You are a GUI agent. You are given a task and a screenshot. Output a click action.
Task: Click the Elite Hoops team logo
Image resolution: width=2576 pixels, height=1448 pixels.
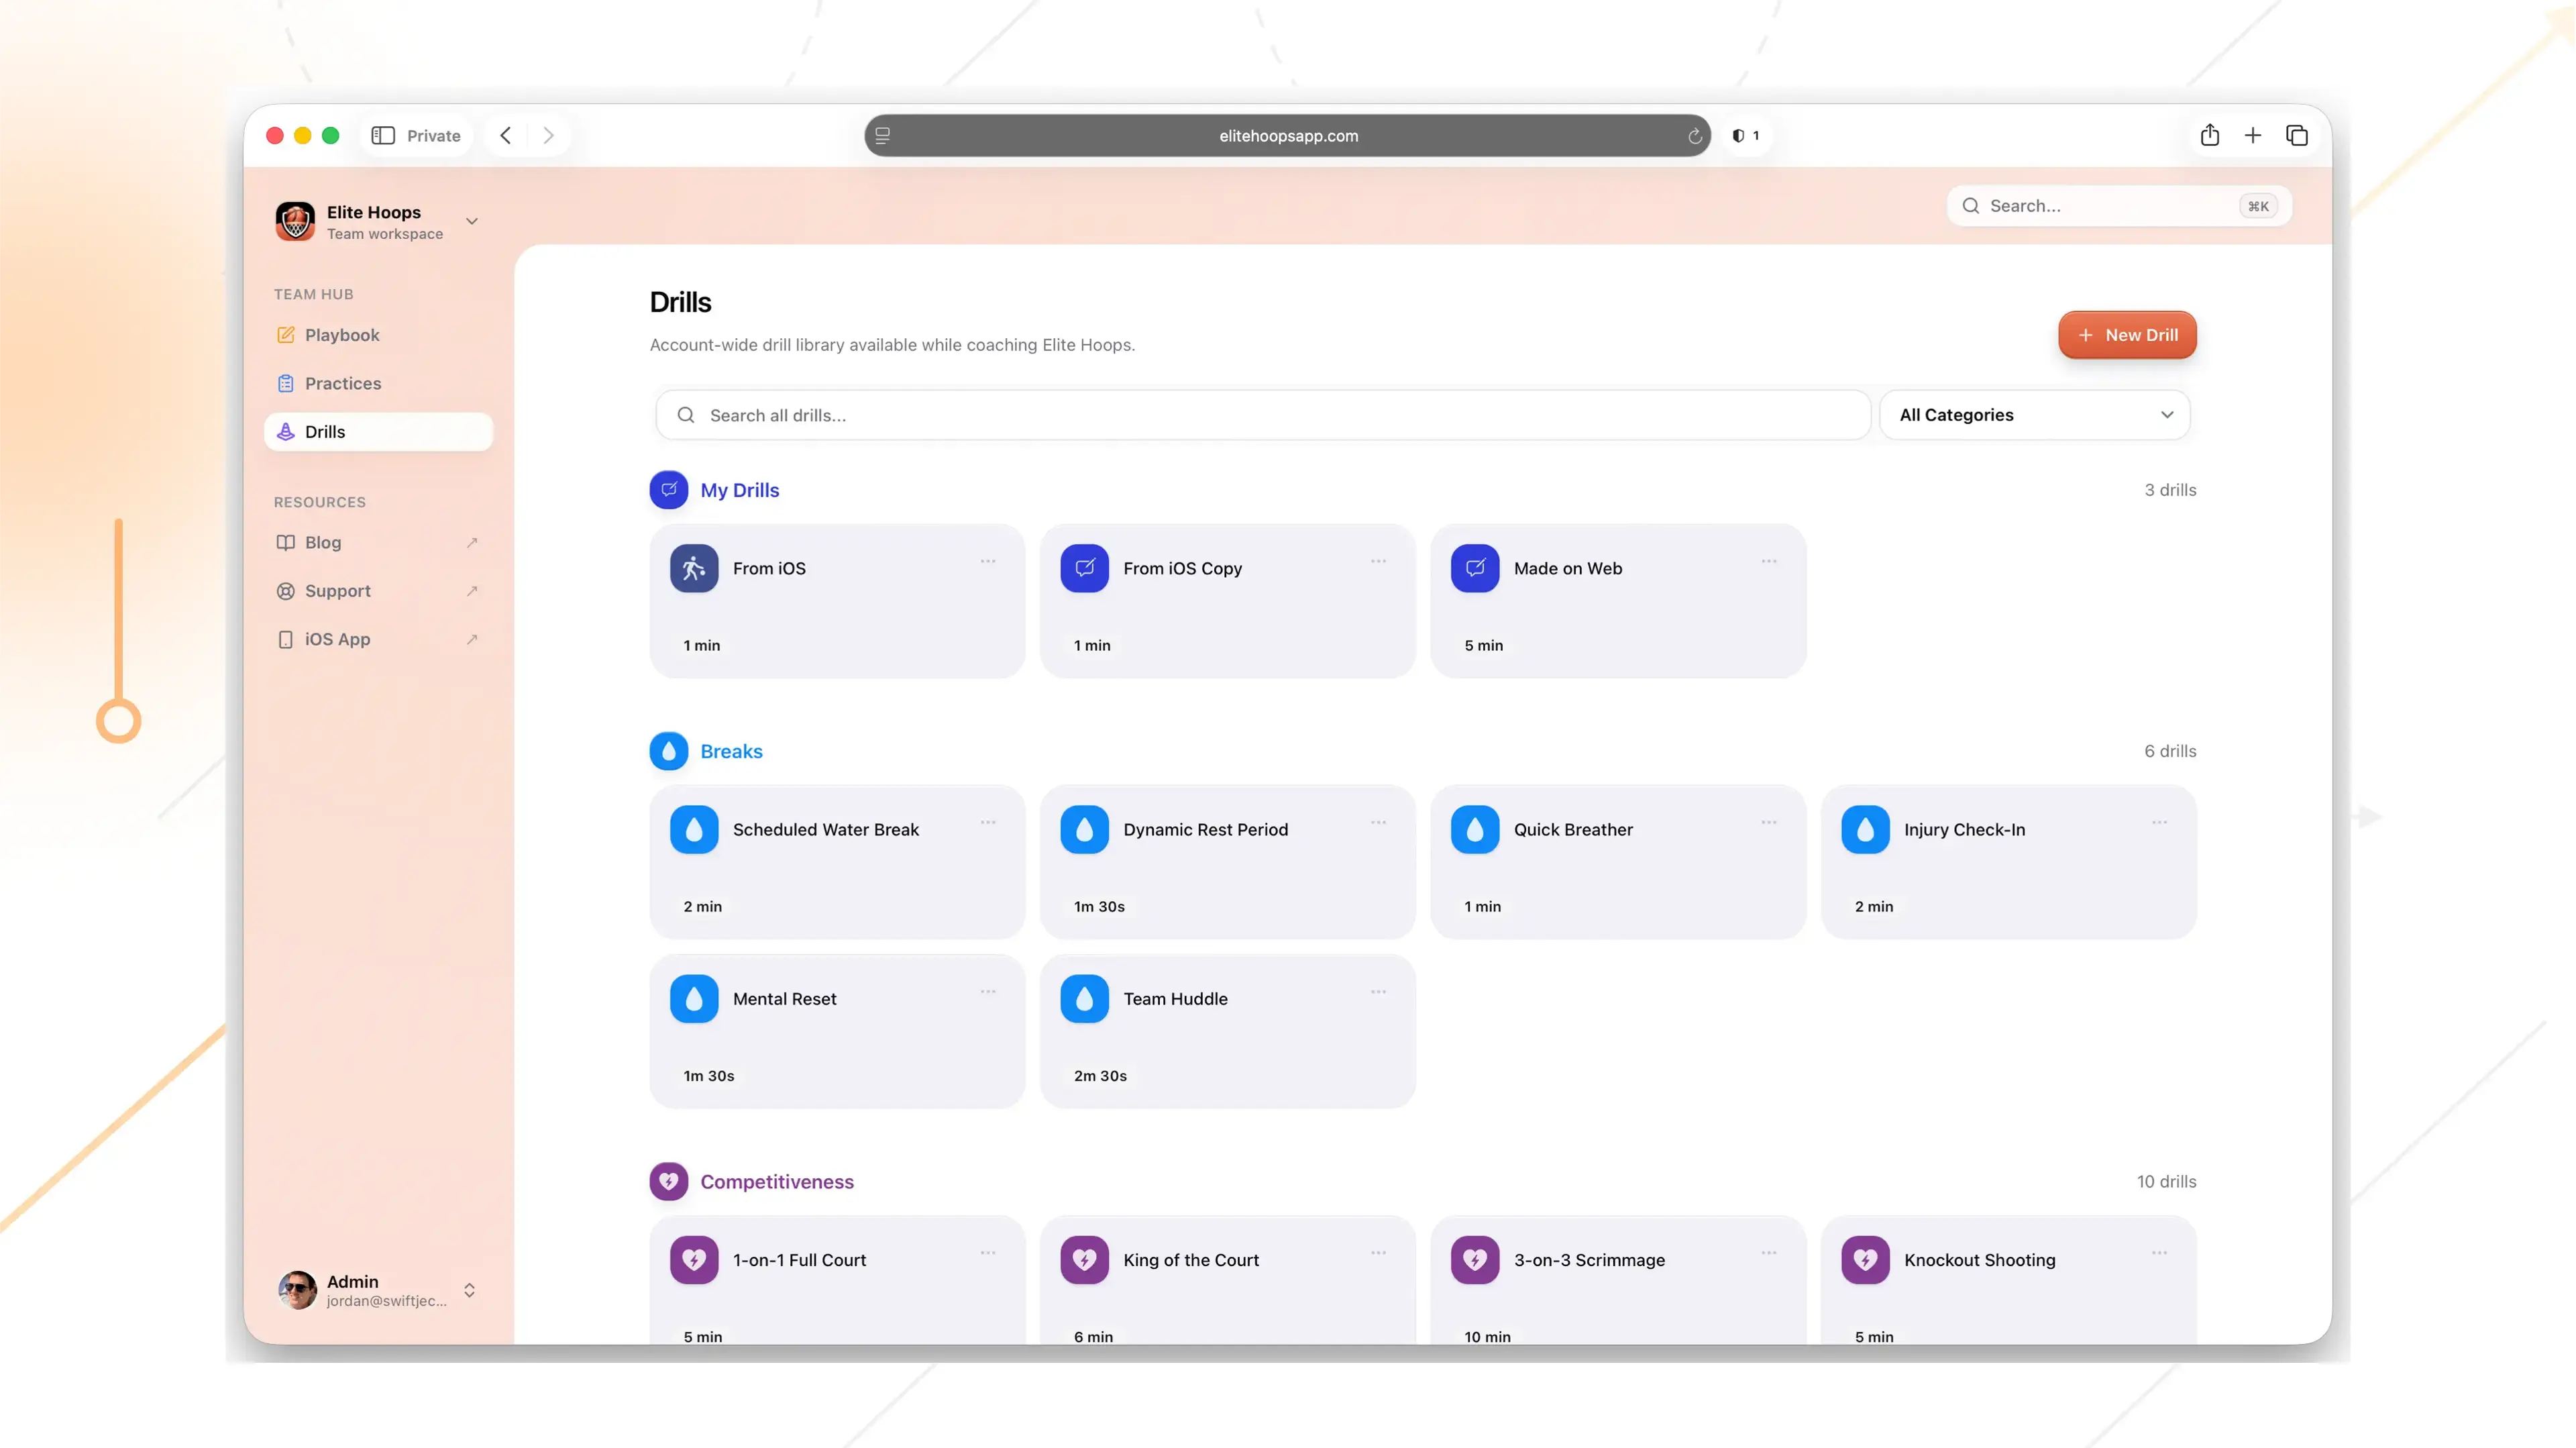(x=295, y=221)
